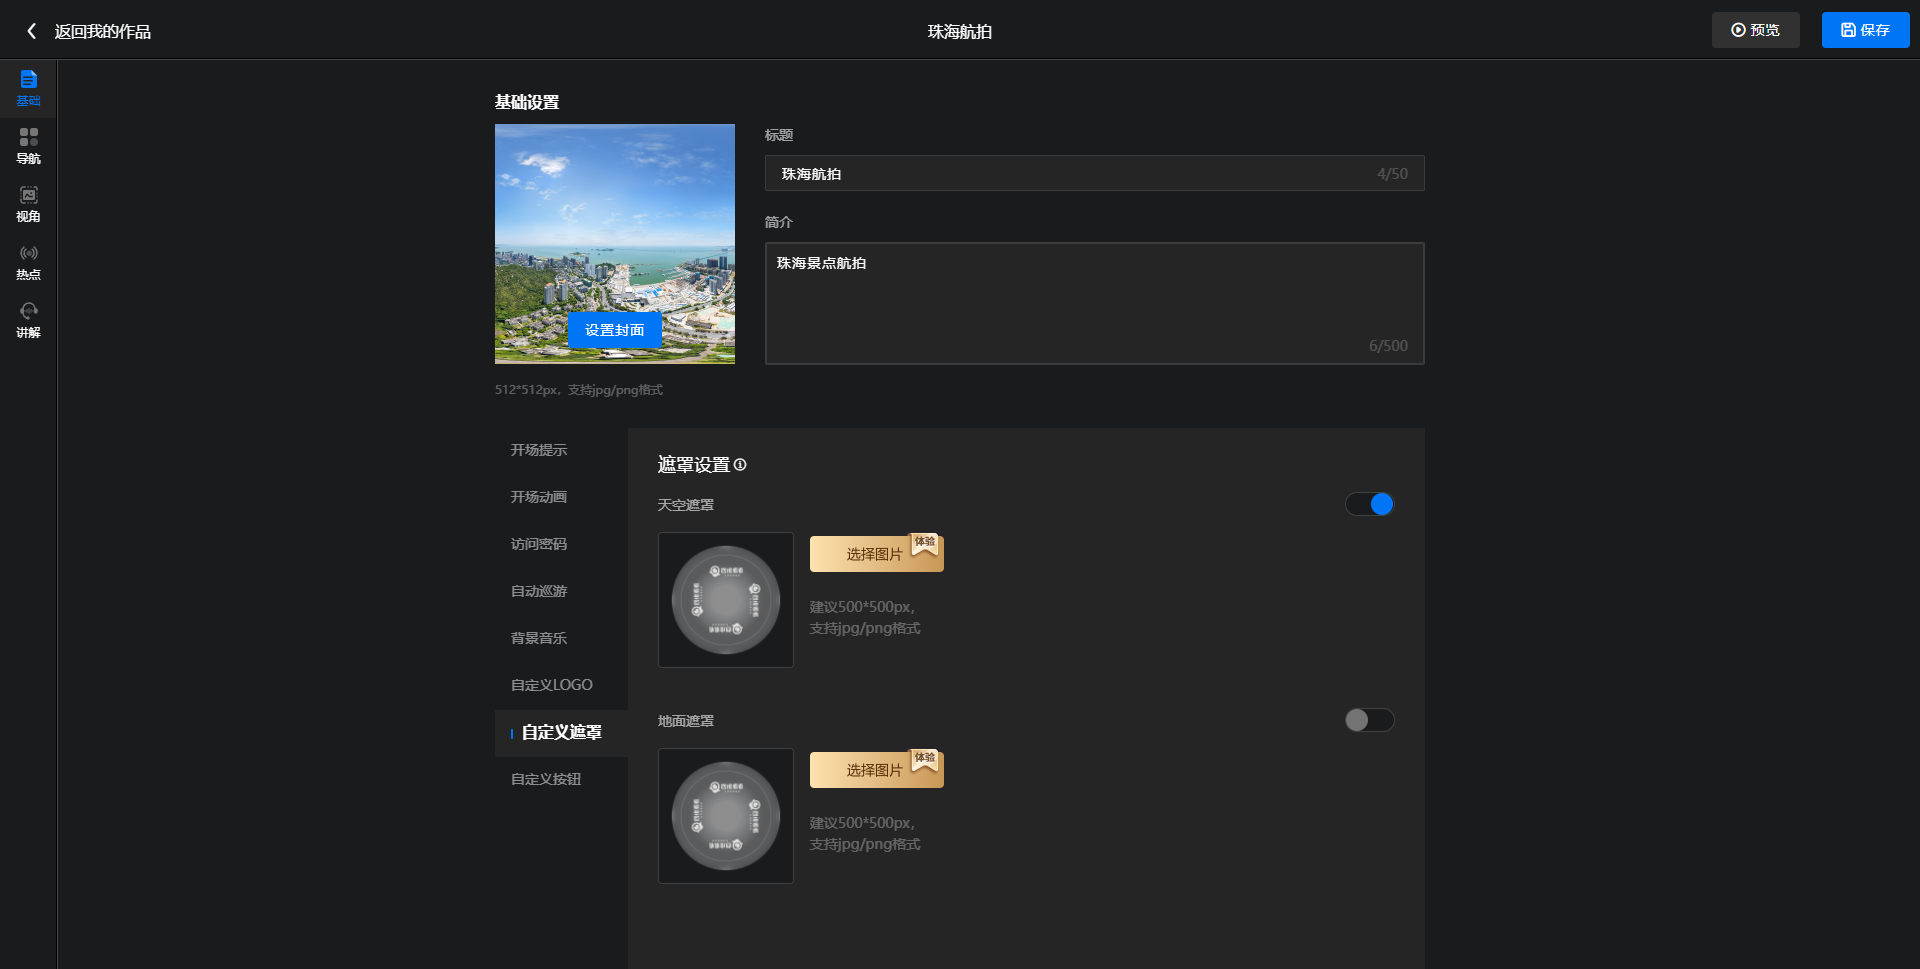
Task: Click the back arrow to 返回我的作品
Action: click(32, 31)
